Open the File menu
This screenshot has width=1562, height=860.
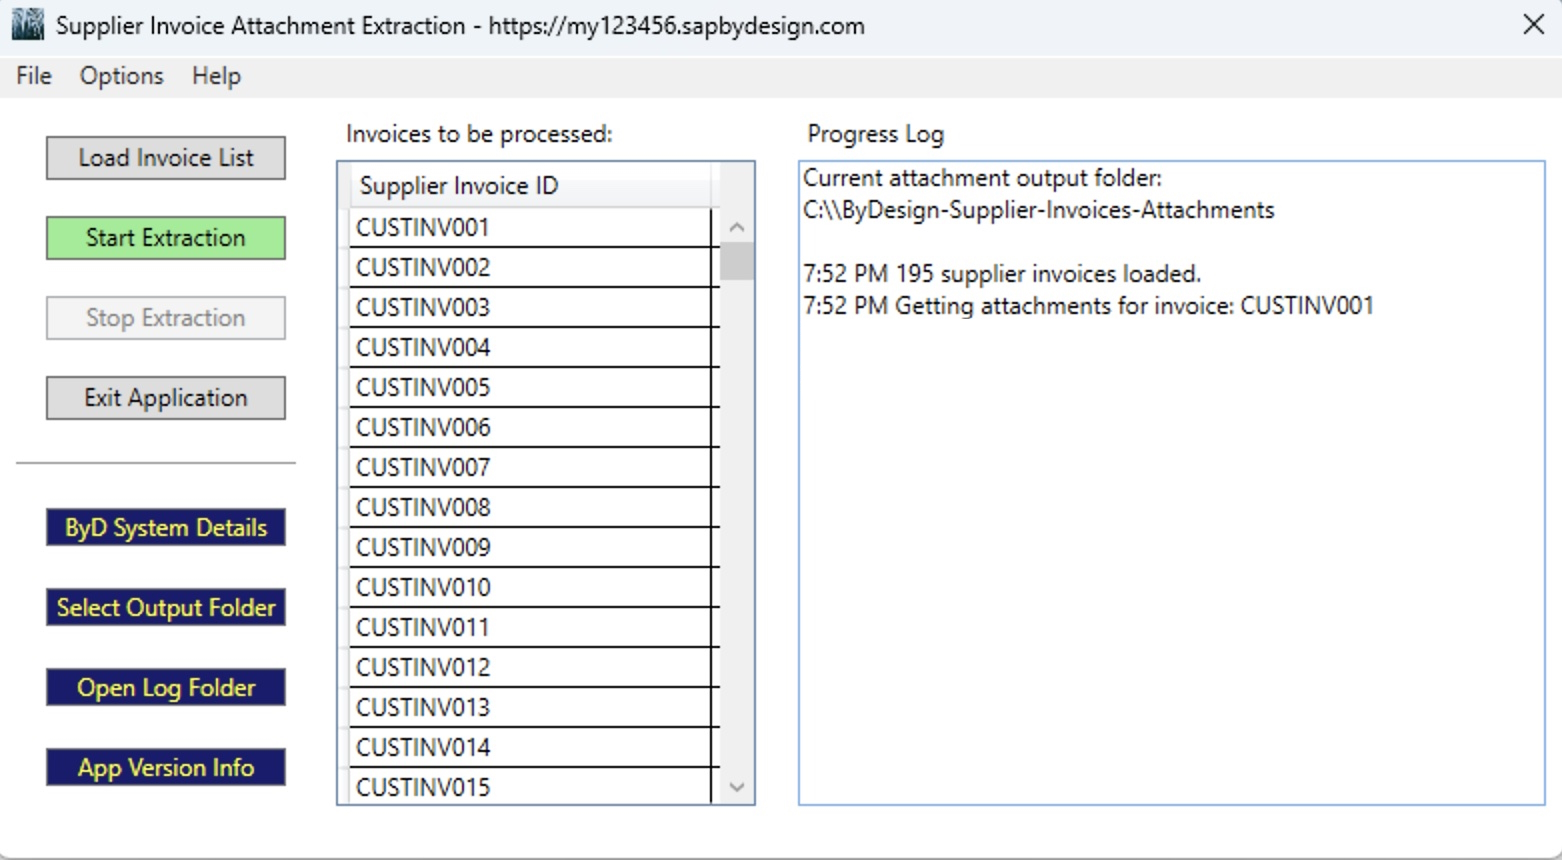pos(33,76)
